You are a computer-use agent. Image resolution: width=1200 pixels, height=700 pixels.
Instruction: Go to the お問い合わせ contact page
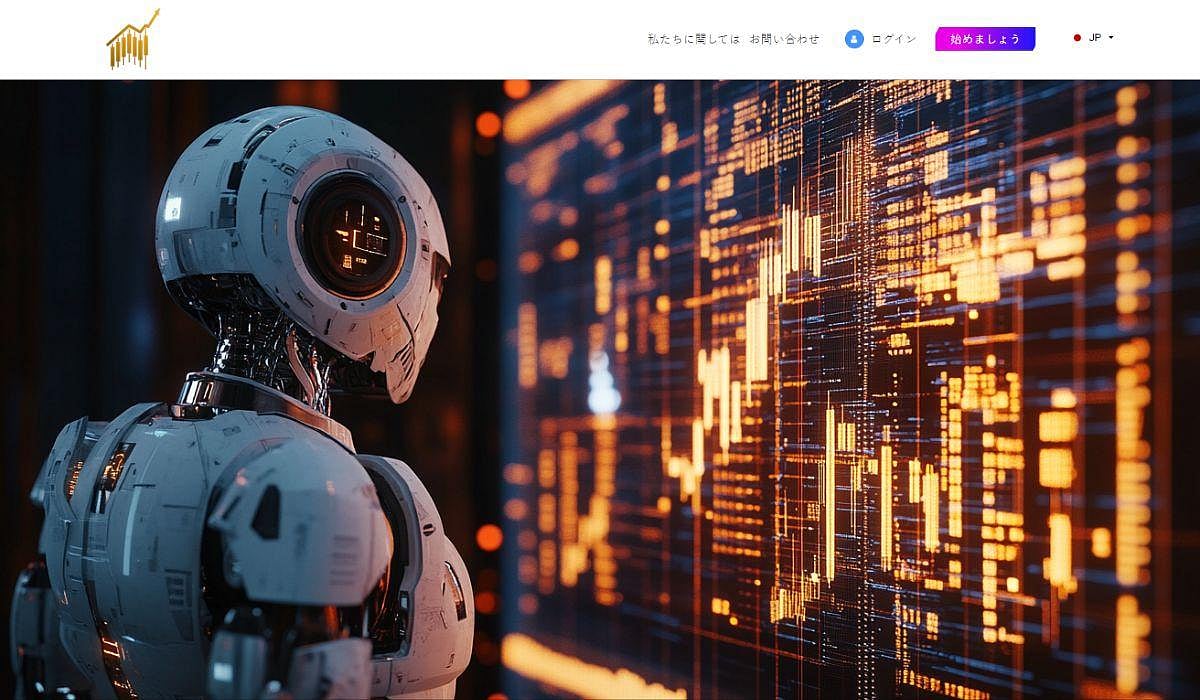click(x=784, y=39)
